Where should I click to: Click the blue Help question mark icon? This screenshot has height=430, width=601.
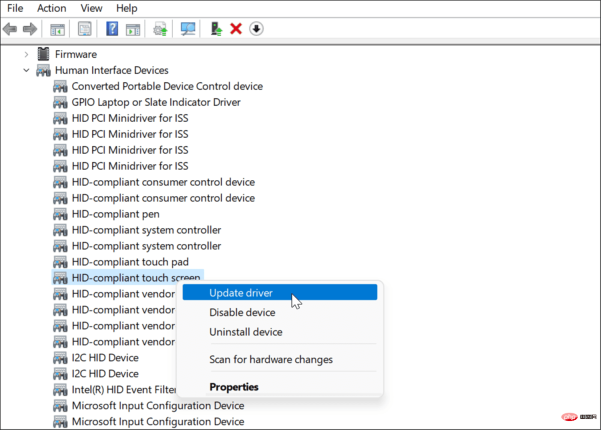point(112,29)
